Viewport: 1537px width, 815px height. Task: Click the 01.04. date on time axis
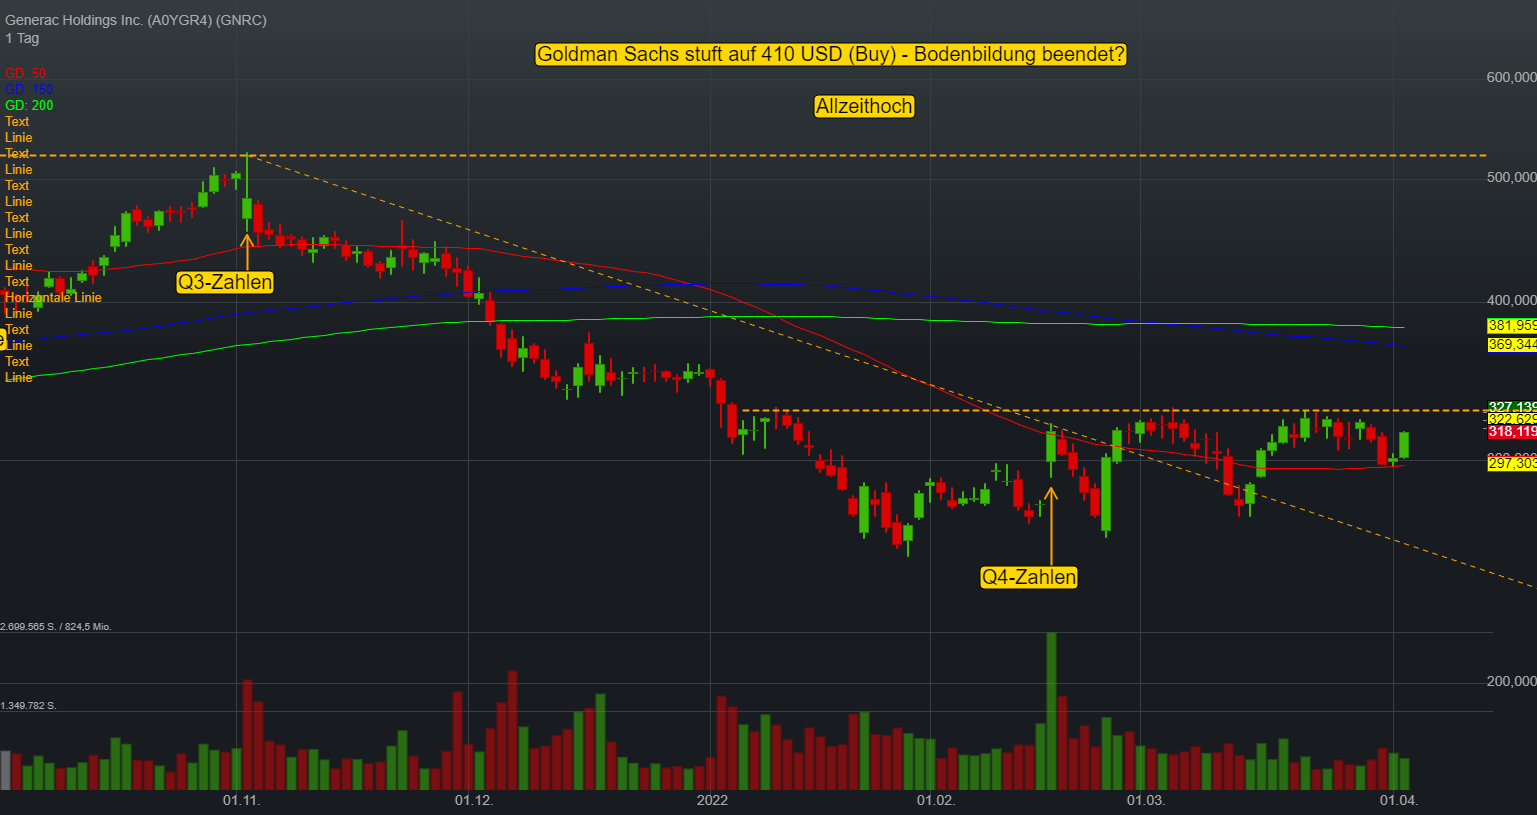coord(1399,800)
